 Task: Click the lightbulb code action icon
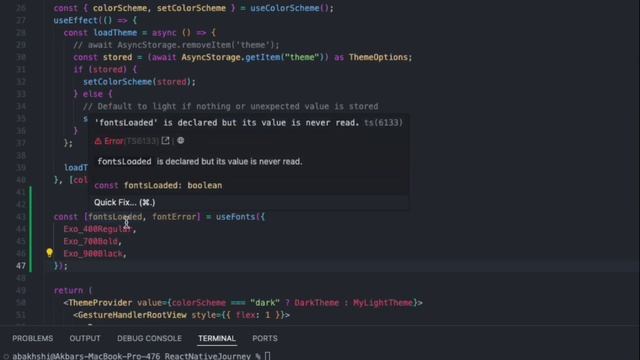(49, 253)
